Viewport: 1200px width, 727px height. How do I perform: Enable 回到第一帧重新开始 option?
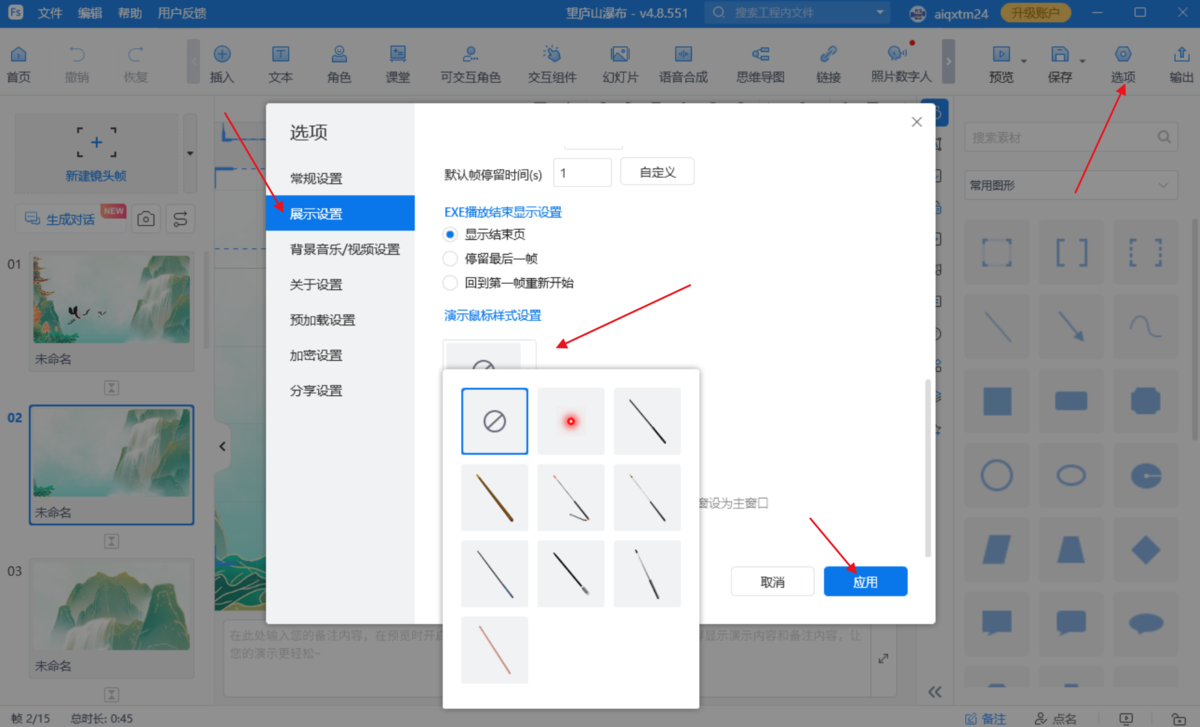tap(451, 282)
